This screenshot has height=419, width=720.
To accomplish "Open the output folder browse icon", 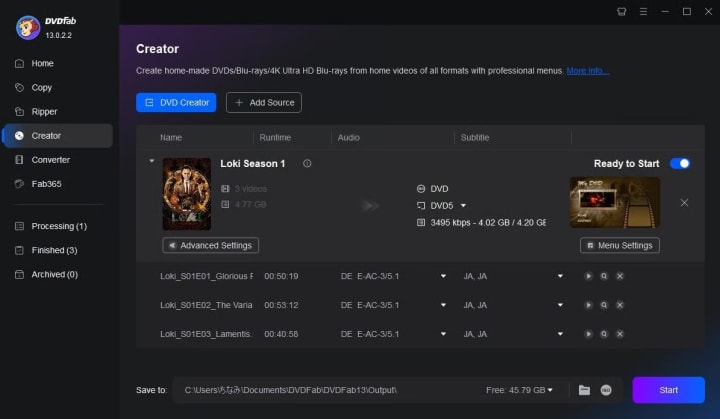I will point(584,390).
